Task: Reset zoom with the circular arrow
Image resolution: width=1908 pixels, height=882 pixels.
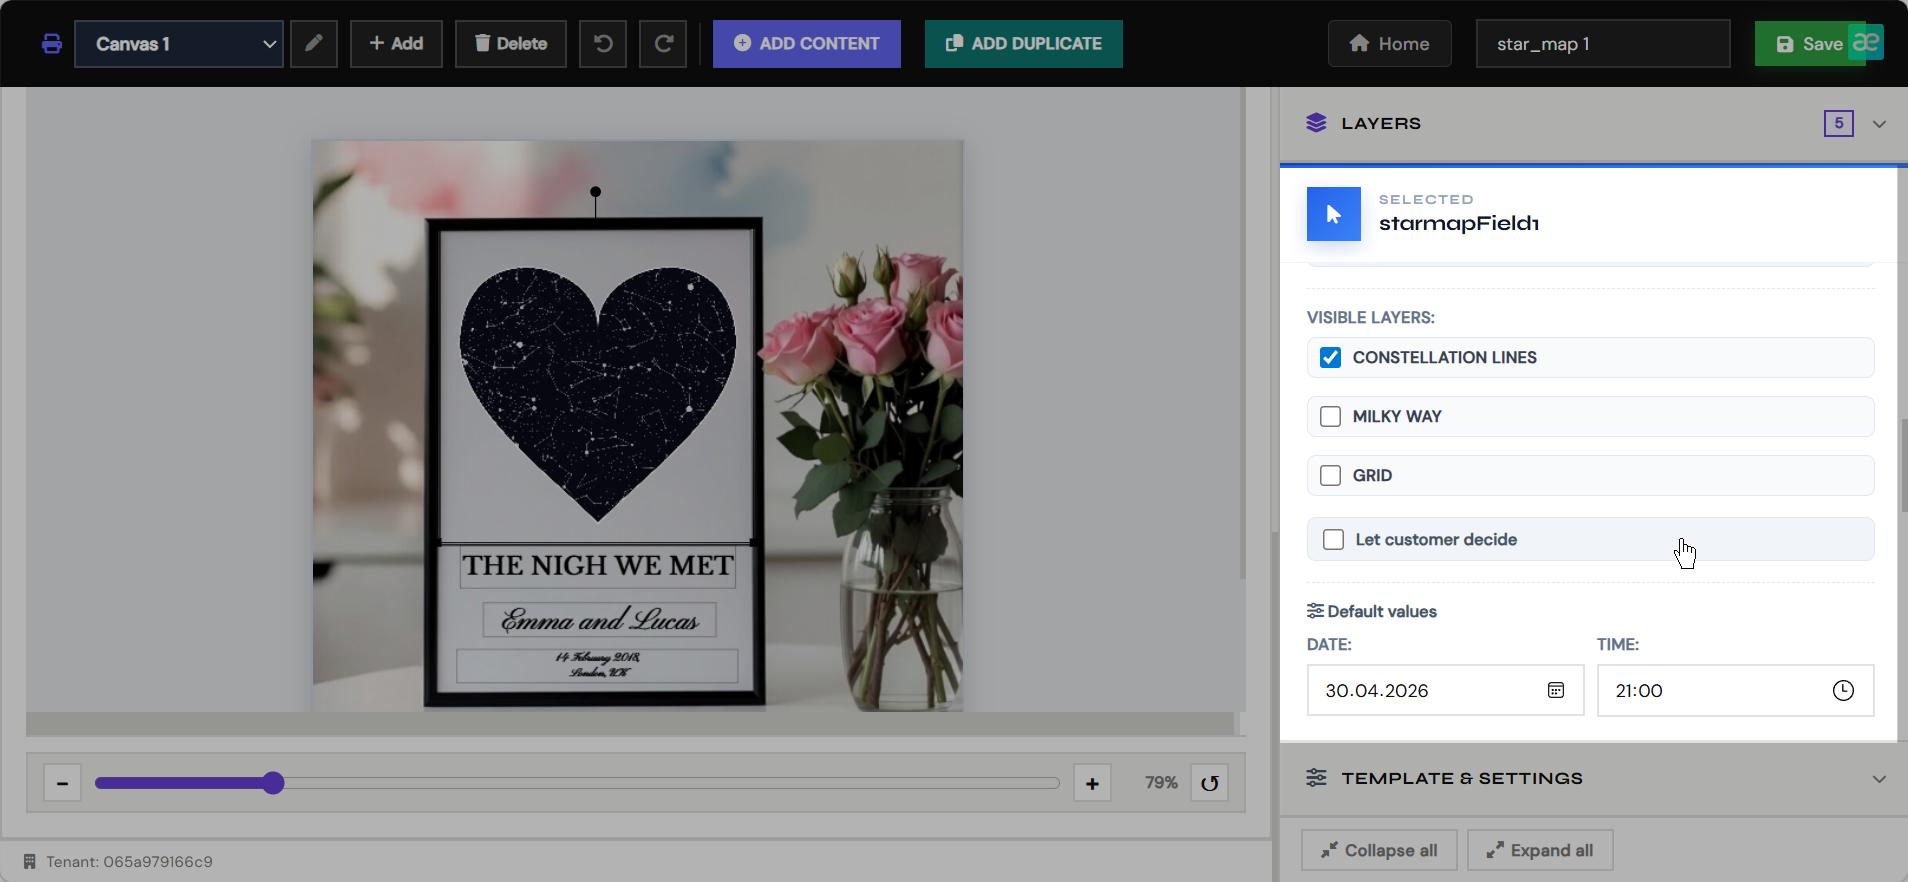Action: (x=1210, y=783)
